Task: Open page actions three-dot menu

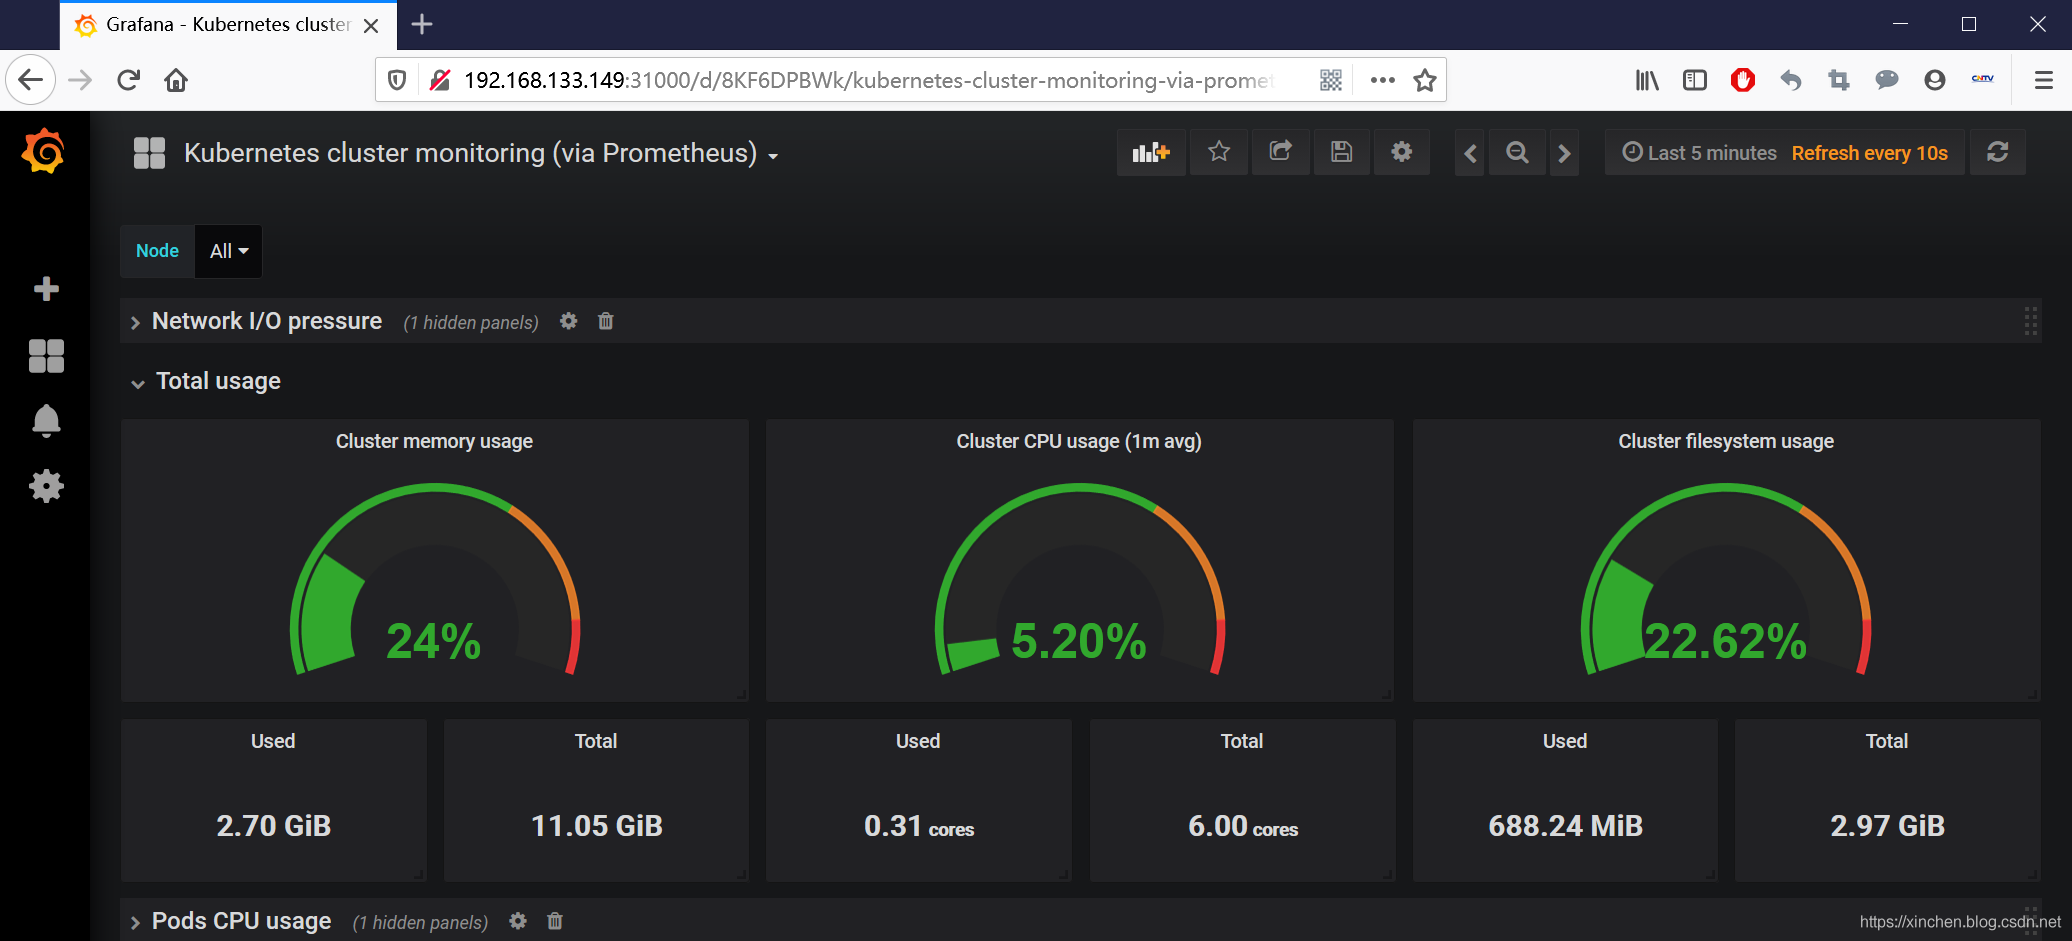Action: [x=1382, y=80]
